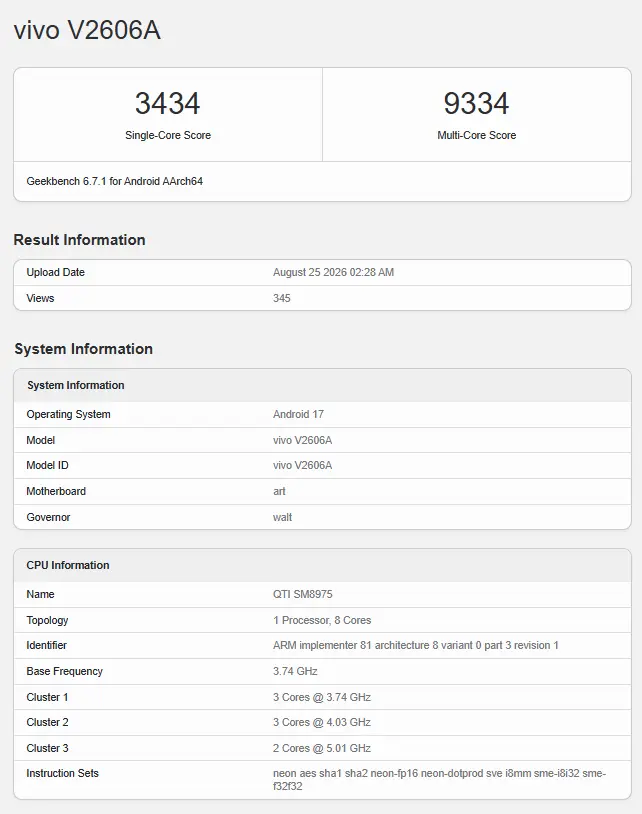Select the 3 Cores @ 4.03 GHz value
This screenshot has width=642, height=814.
322,722
